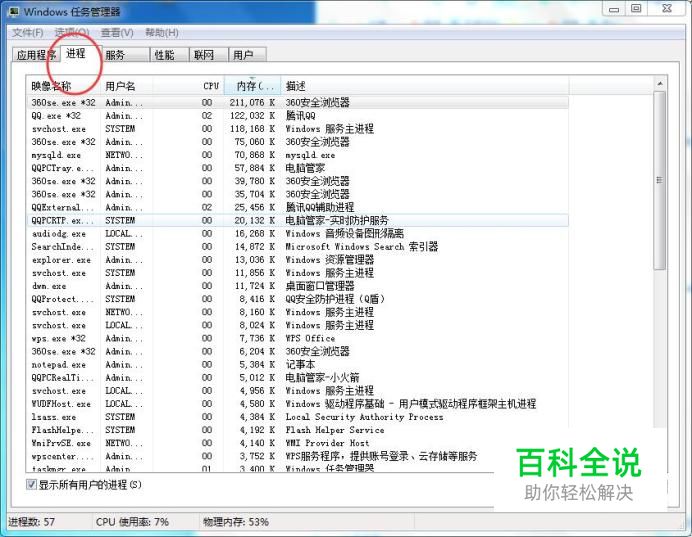Sort by 用户名 column header
Image resolution: width=692 pixels, height=537 pixels.
click(127, 86)
